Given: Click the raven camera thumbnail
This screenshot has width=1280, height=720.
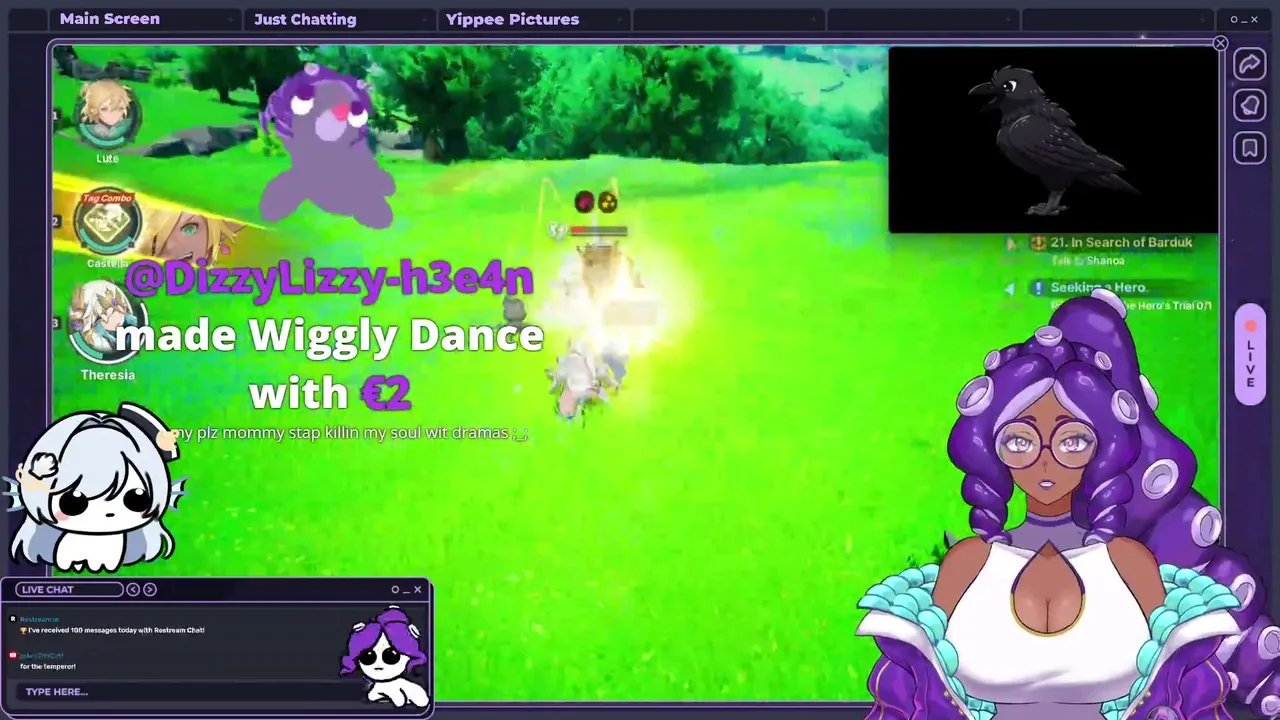Looking at the screenshot, I should 1053,140.
